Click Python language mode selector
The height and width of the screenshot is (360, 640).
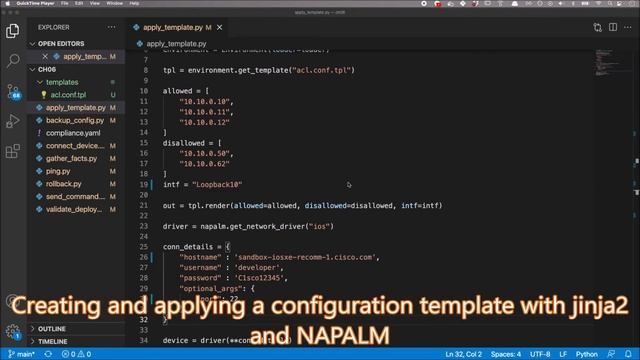click(587, 354)
